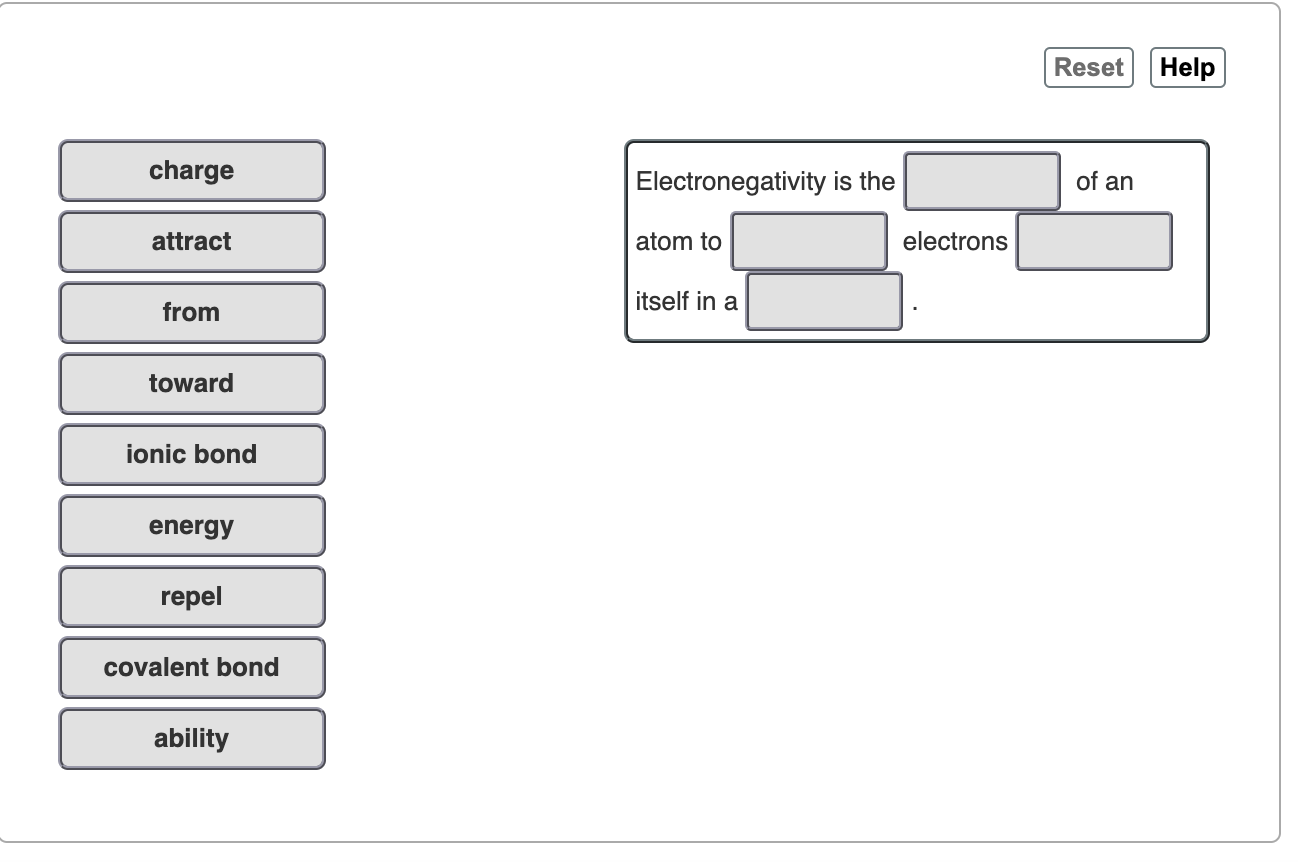1298x862 pixels.
Task: Select the energy word tile
Action: point(191,525)
